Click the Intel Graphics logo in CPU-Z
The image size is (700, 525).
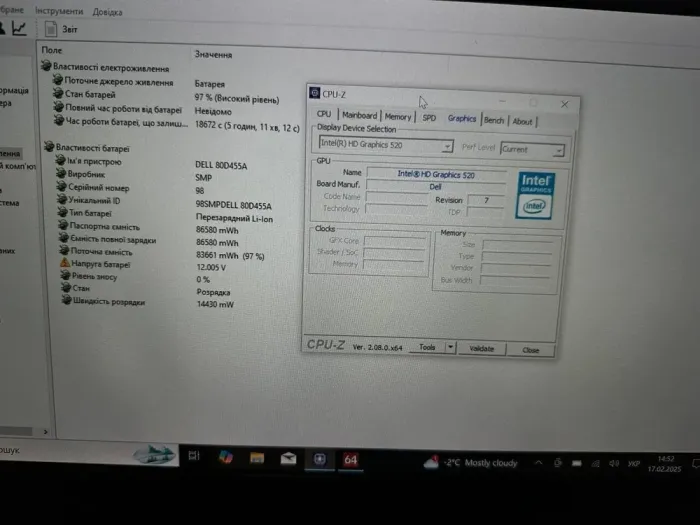[x=535, y=194]
